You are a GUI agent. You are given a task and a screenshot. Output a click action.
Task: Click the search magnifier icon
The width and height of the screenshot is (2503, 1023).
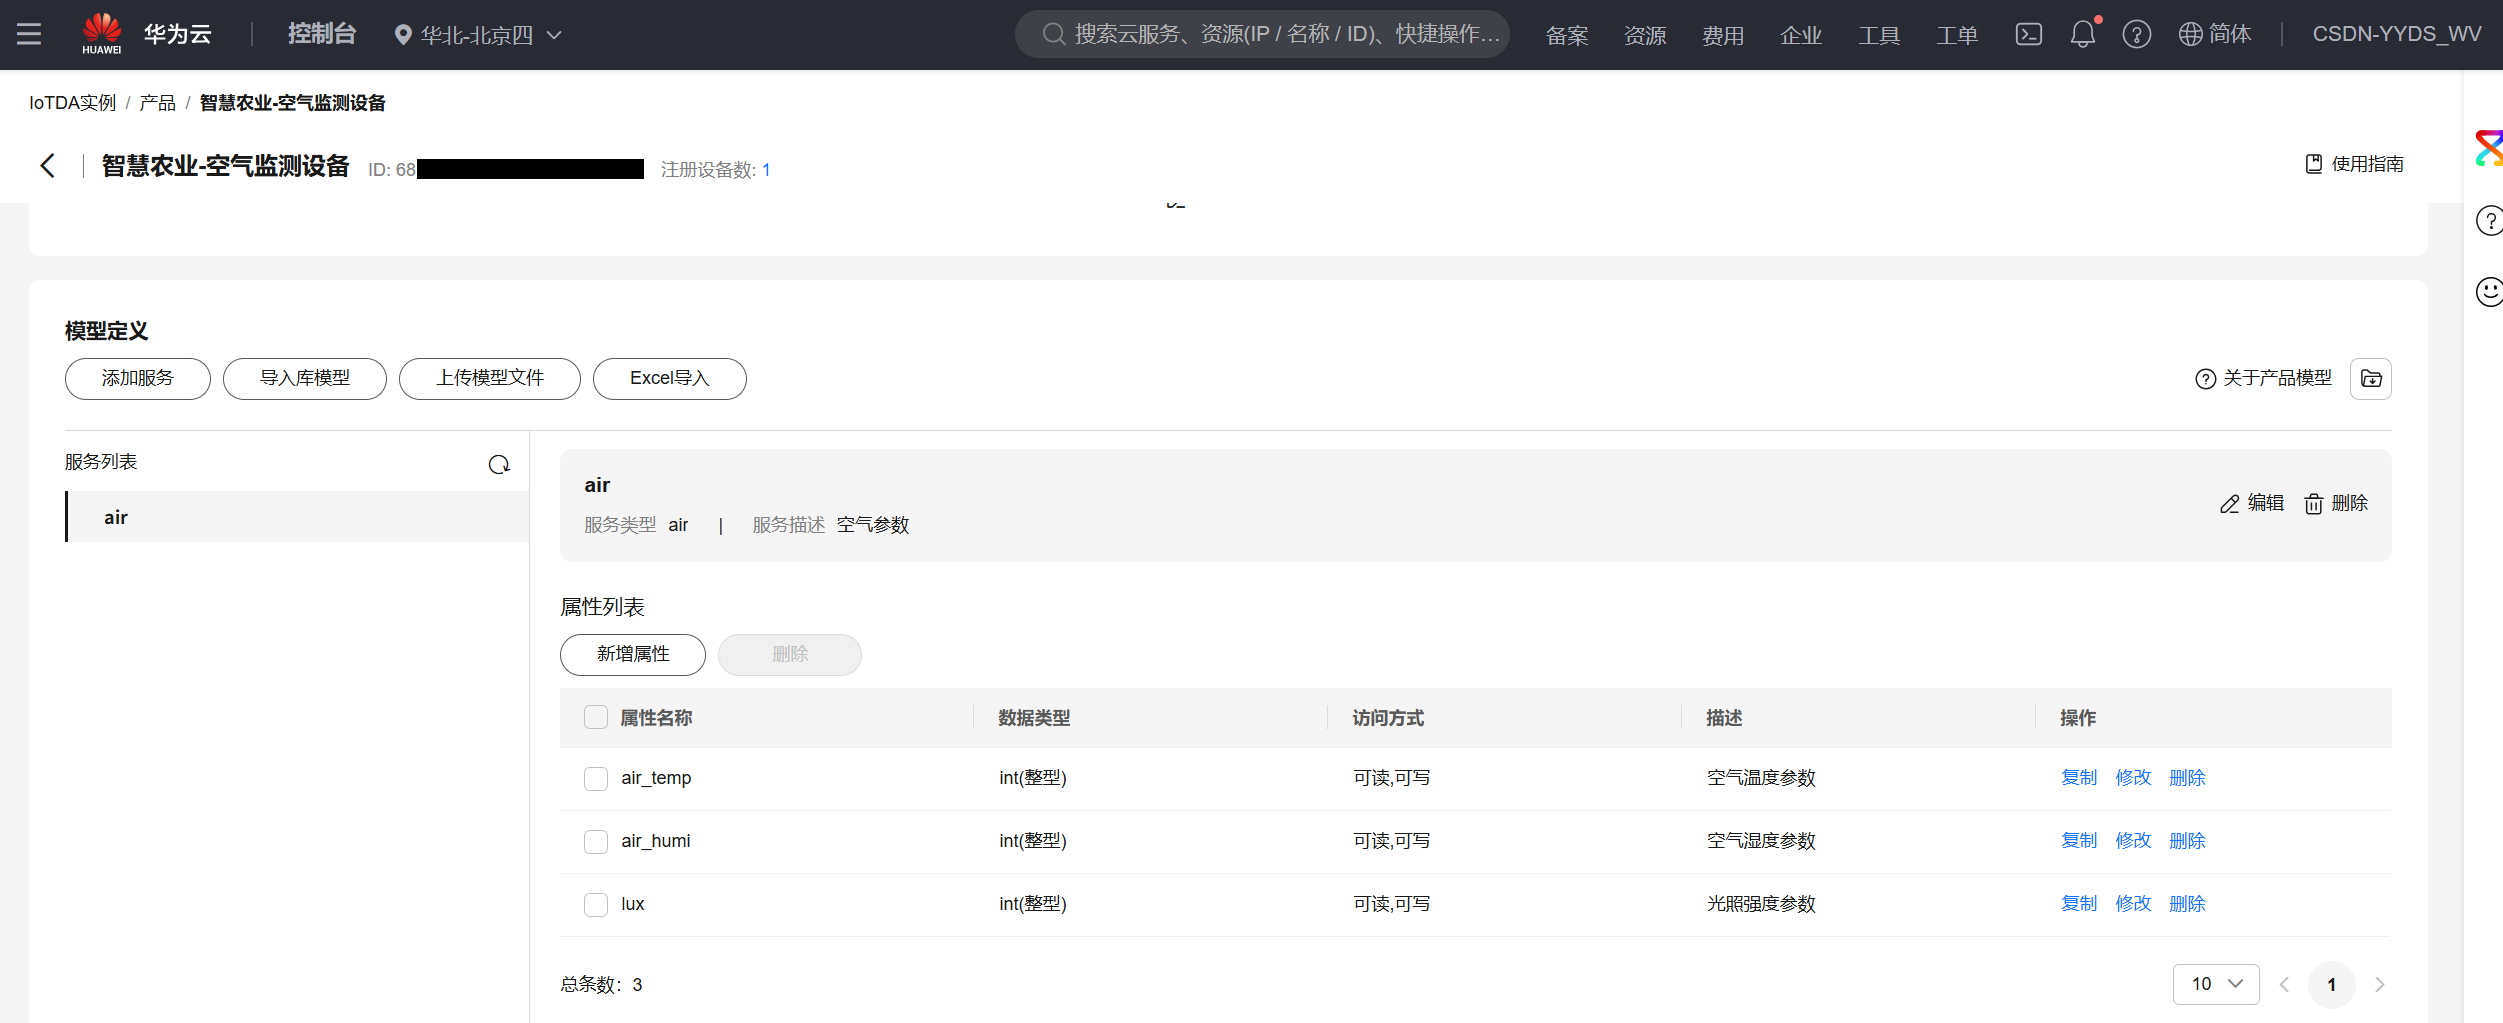coord(1053,34)
